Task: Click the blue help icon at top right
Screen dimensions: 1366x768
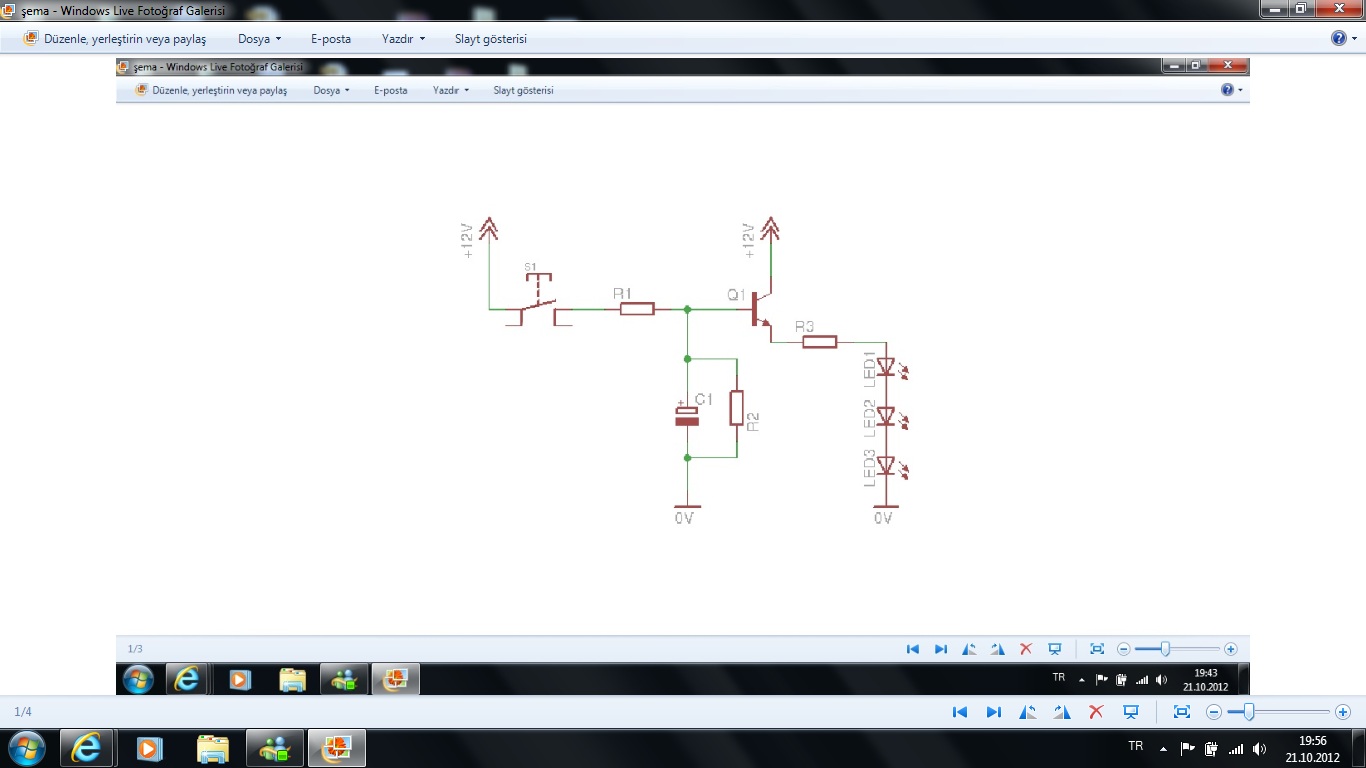Action: (x=1339, y=38)
